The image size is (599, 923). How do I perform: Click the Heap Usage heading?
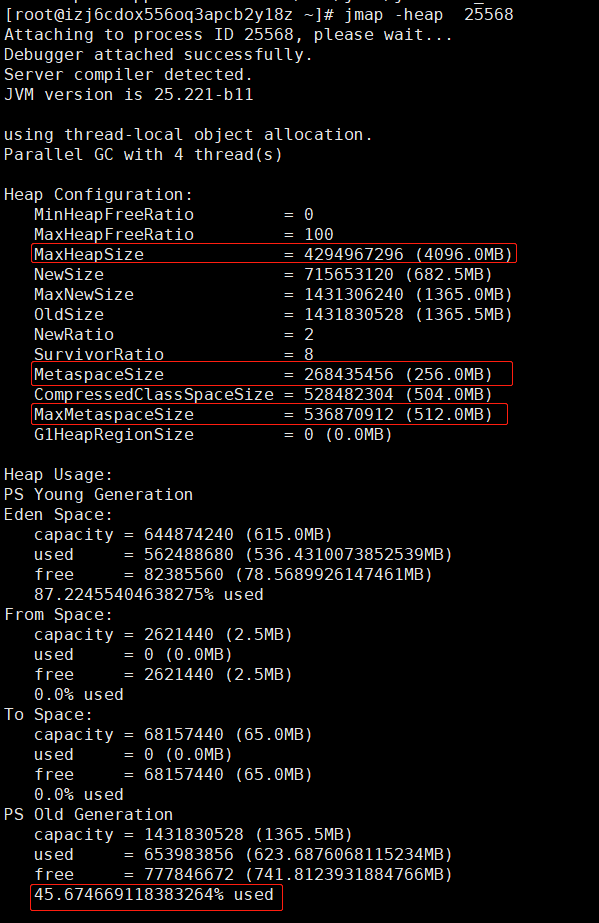click(58, 474)
